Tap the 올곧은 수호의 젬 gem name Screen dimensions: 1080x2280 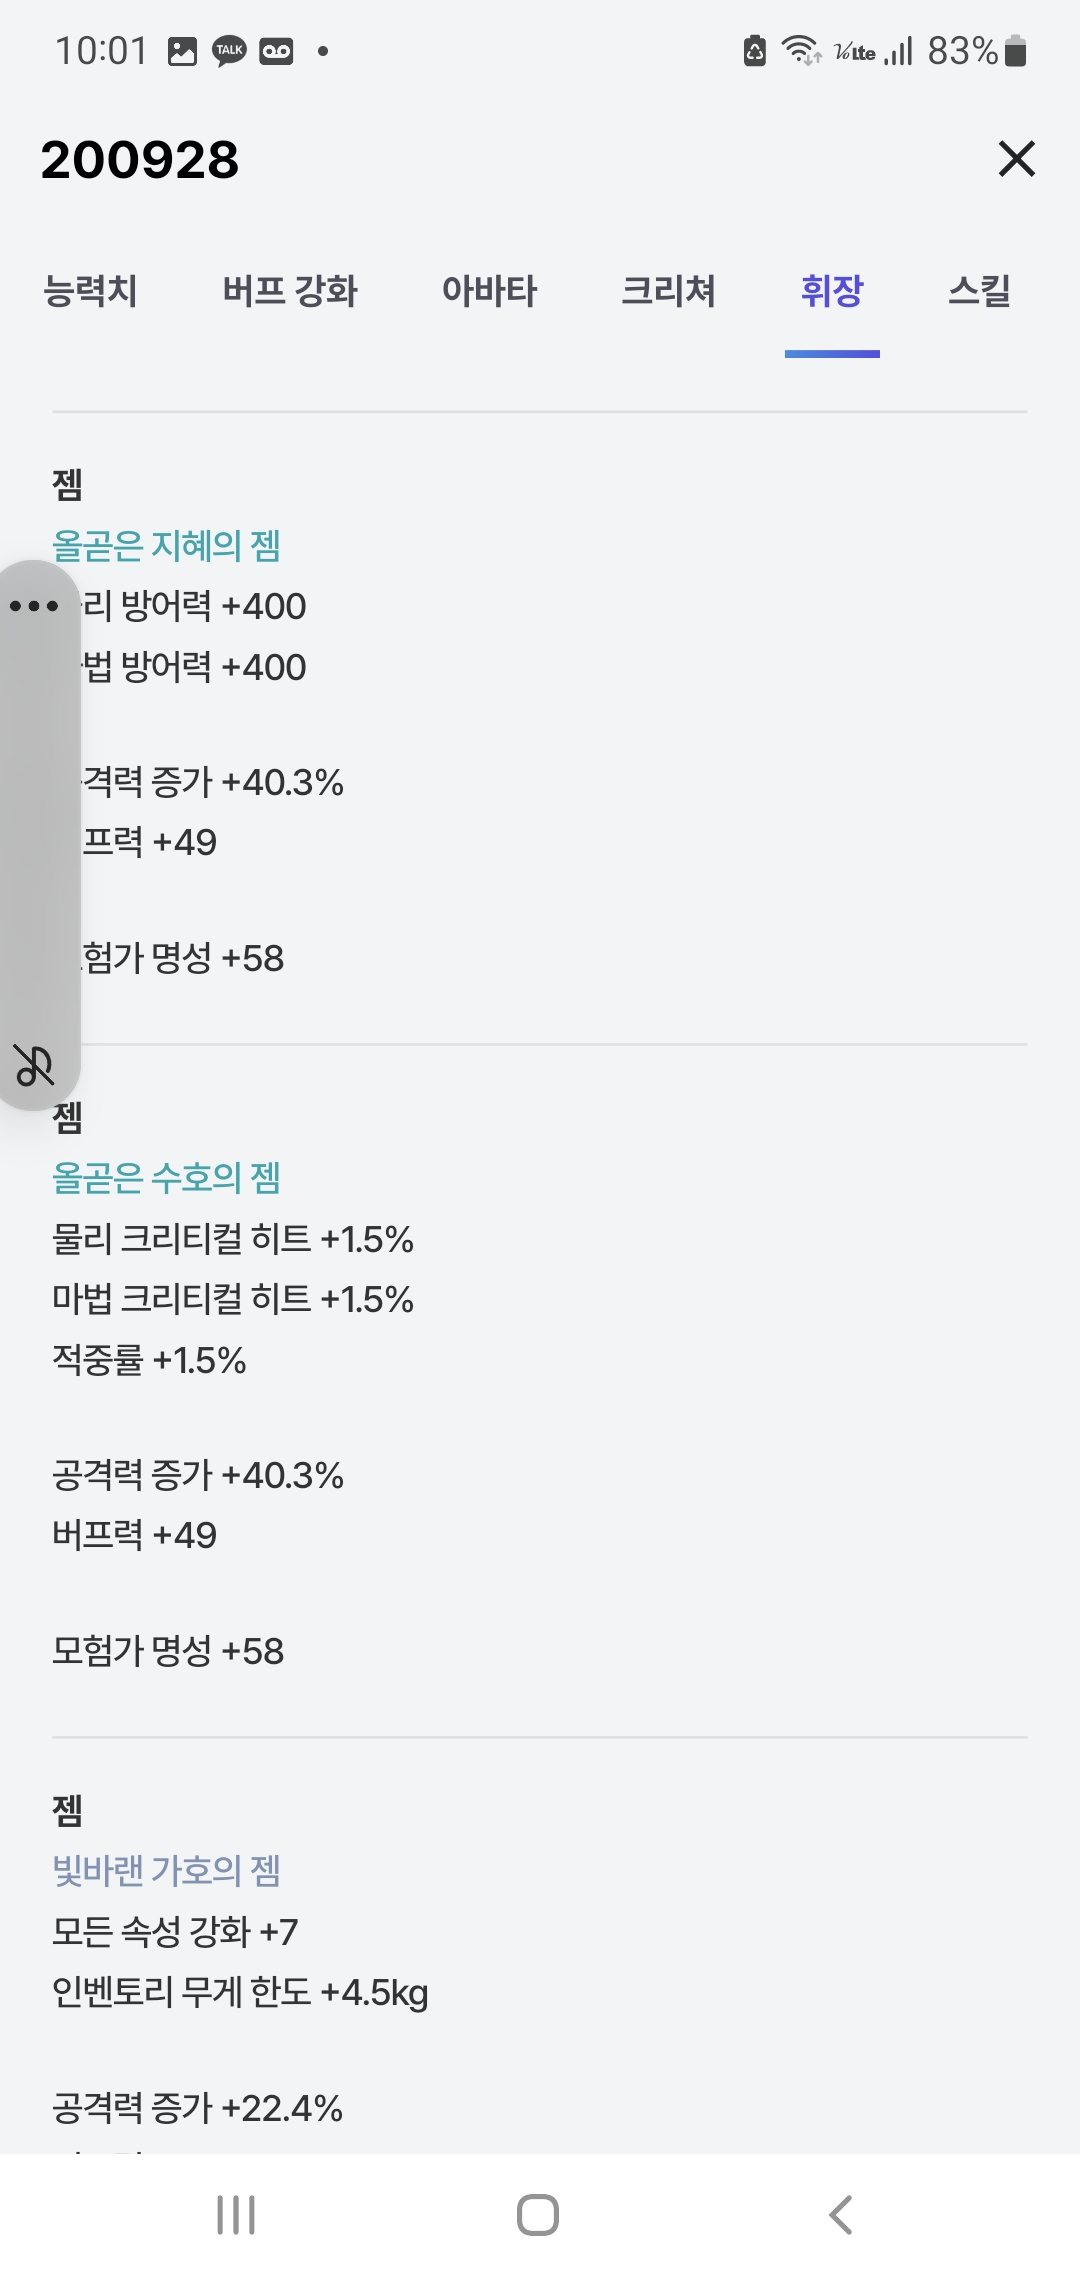click(x=166, y=1178)
